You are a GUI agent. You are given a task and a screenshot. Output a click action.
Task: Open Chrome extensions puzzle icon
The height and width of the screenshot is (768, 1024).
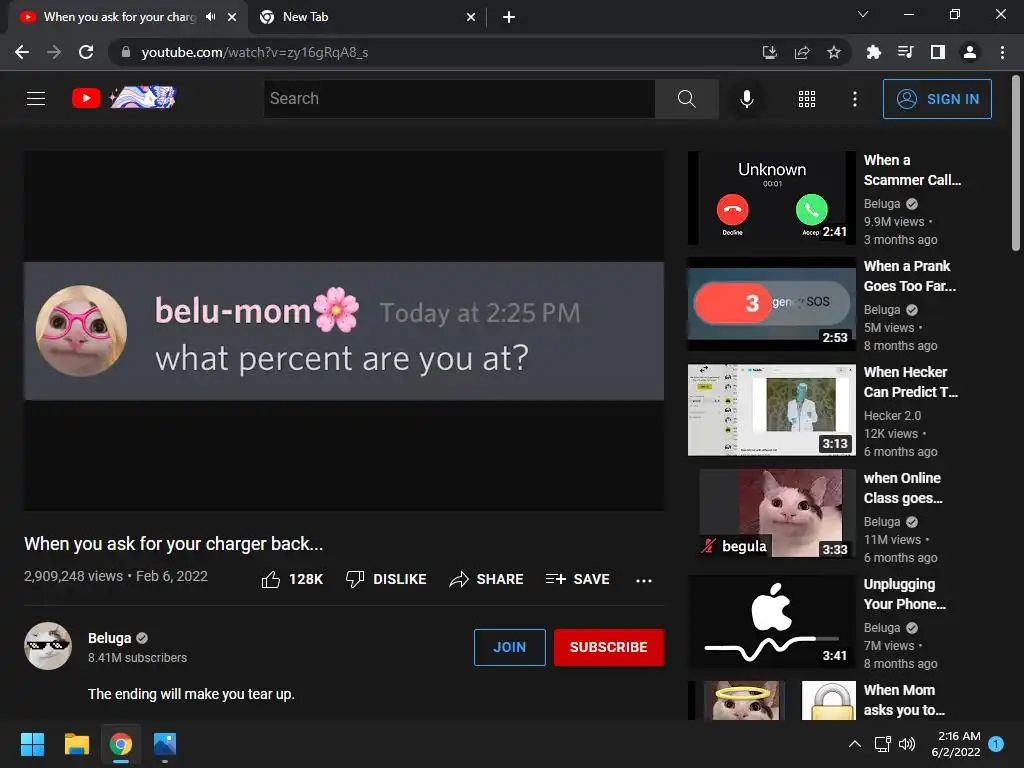[873, 52]
